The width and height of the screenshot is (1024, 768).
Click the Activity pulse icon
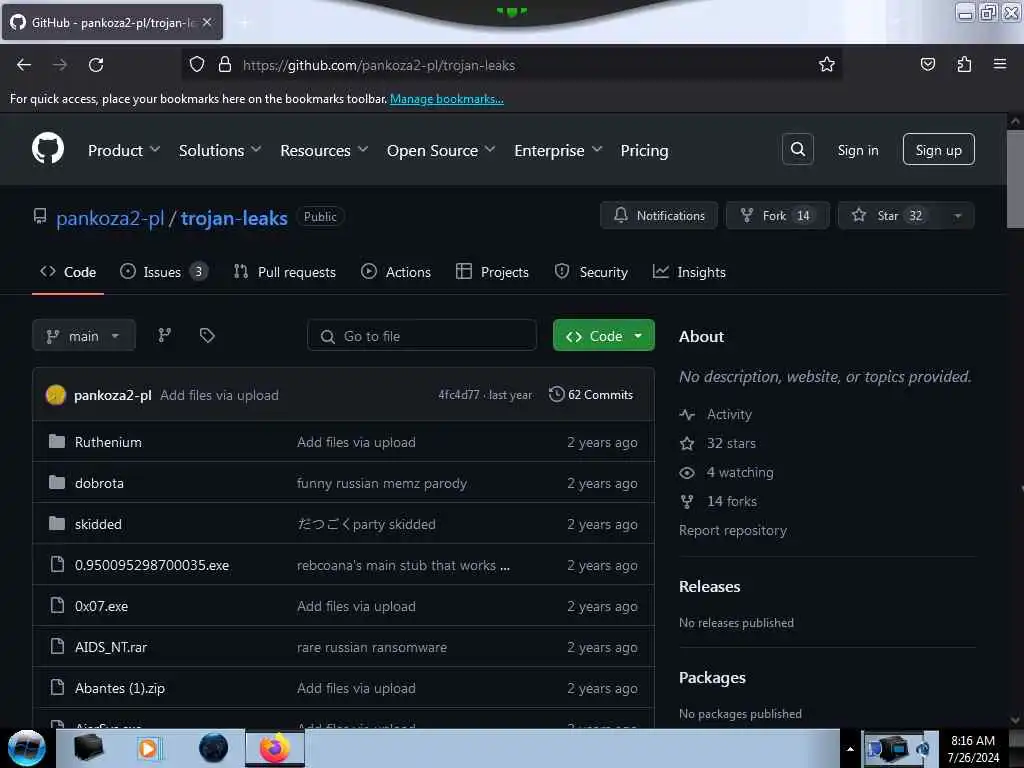[686, 414]
